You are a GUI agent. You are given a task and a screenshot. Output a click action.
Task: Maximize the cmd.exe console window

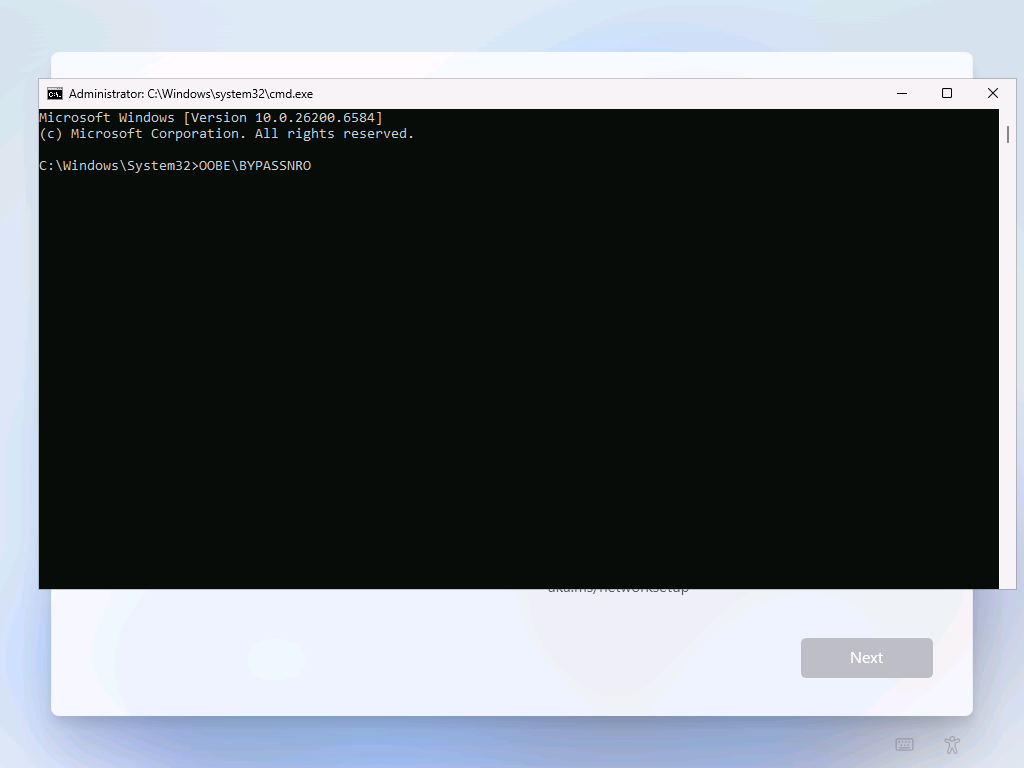(946, 93)
